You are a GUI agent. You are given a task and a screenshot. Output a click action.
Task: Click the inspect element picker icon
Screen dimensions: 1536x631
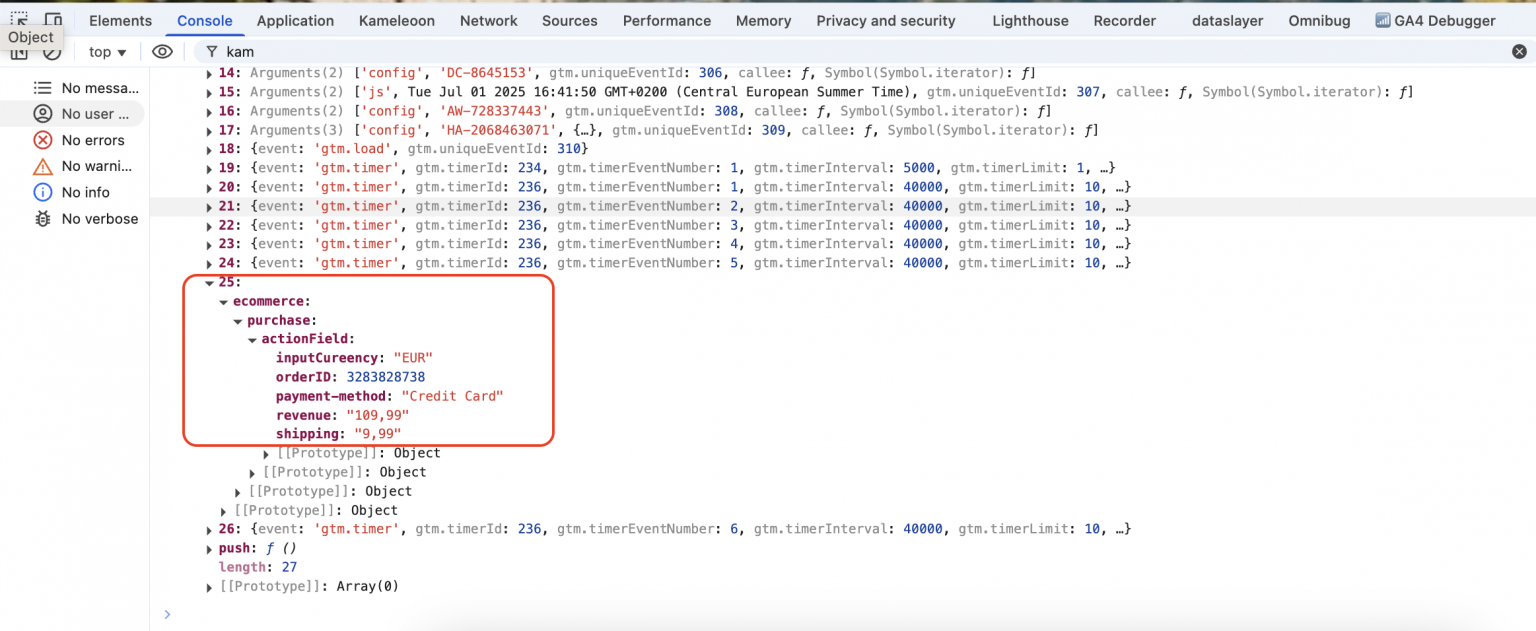(x=19, y=19)
